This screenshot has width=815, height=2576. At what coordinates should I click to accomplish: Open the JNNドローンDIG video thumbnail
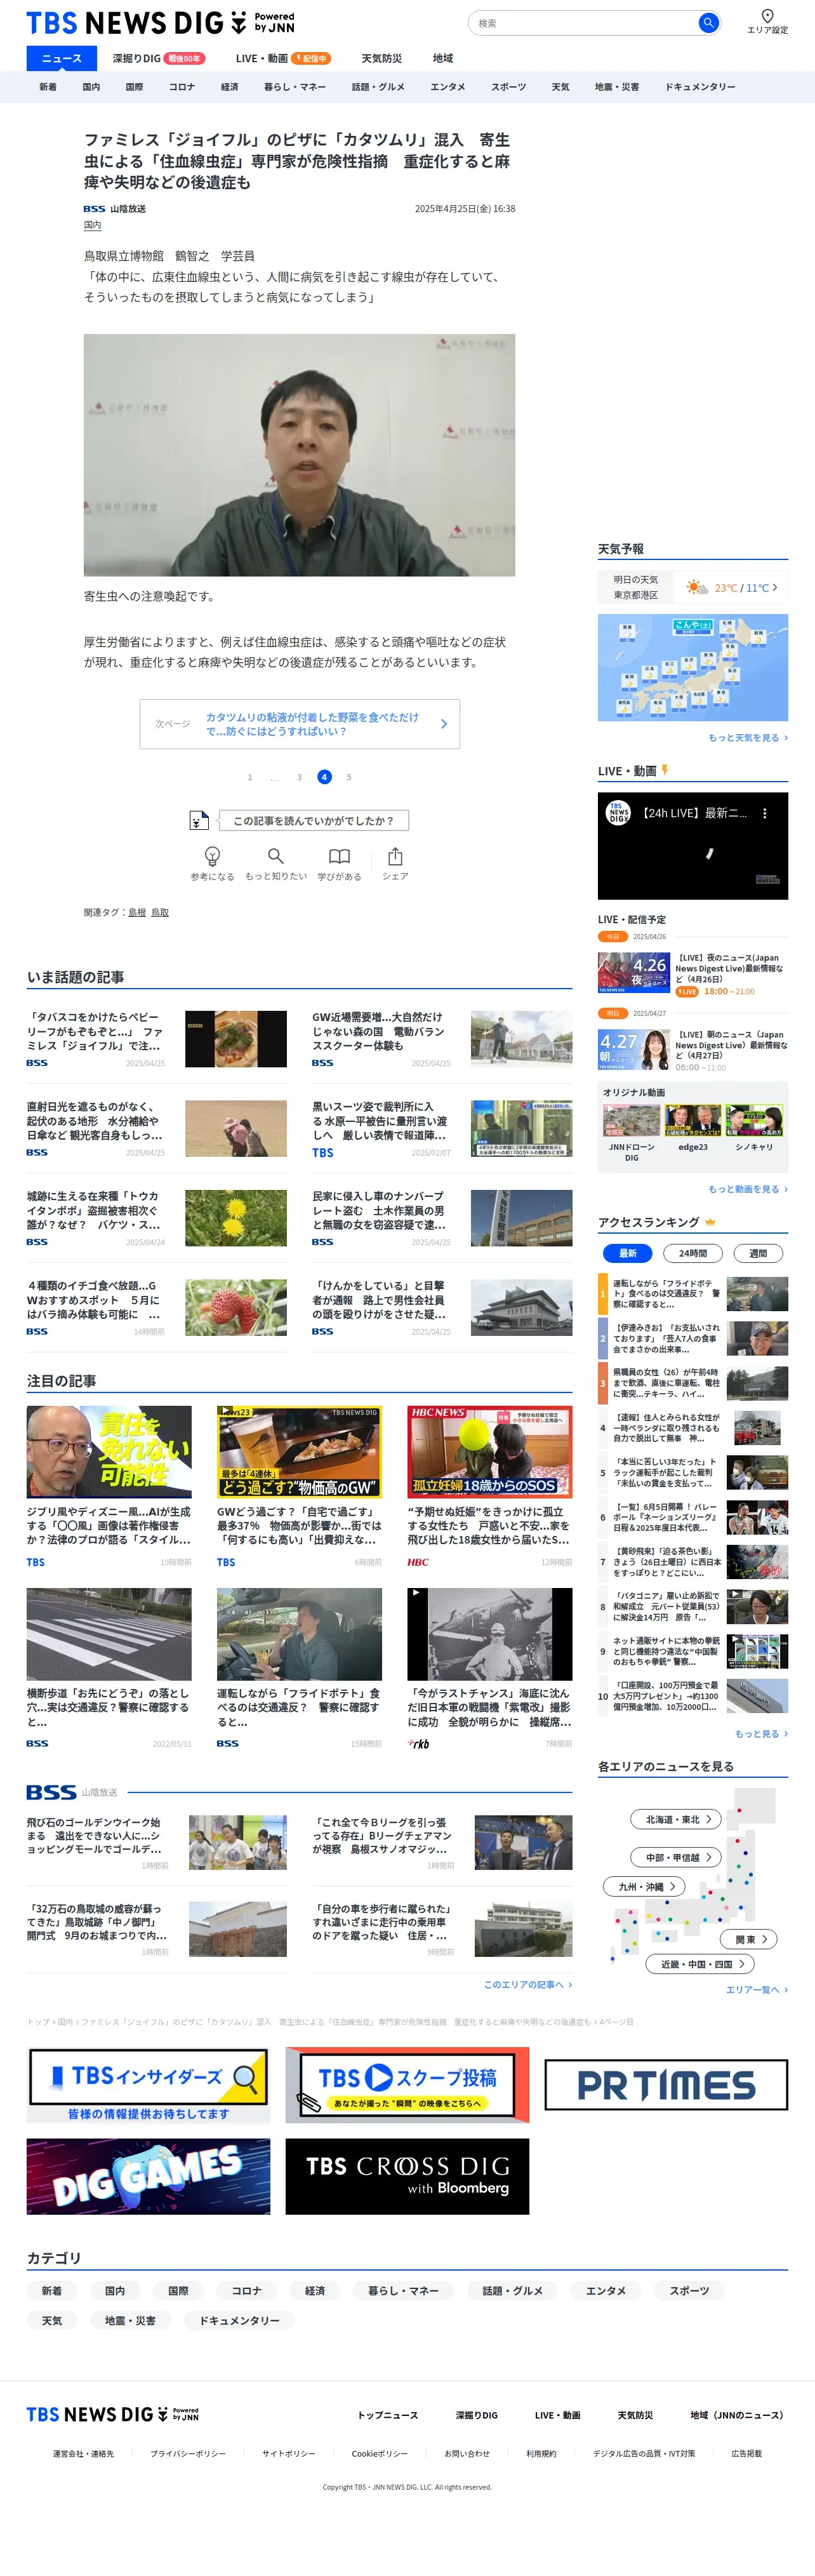tap(631, 1121)
